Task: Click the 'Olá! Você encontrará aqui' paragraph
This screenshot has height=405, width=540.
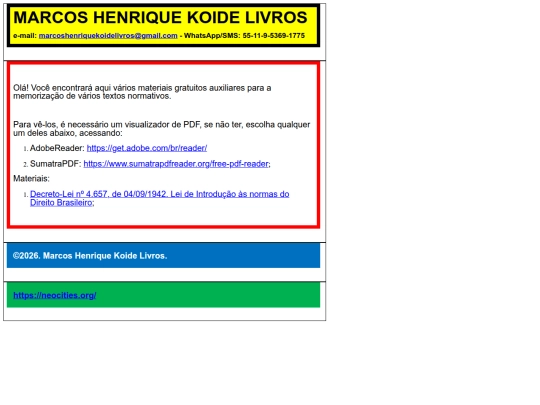Action: tap(142, 92)
